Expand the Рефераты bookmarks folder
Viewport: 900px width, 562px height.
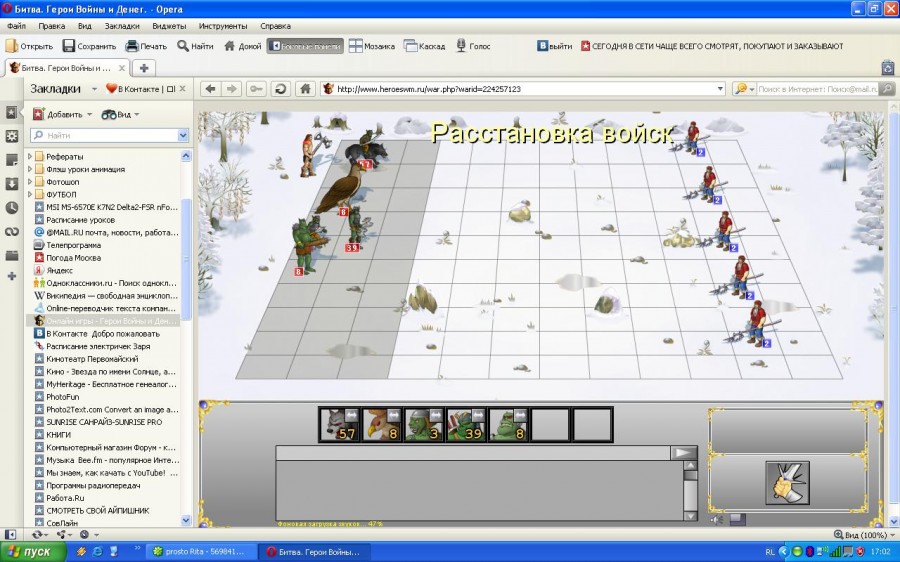point(30,156)
